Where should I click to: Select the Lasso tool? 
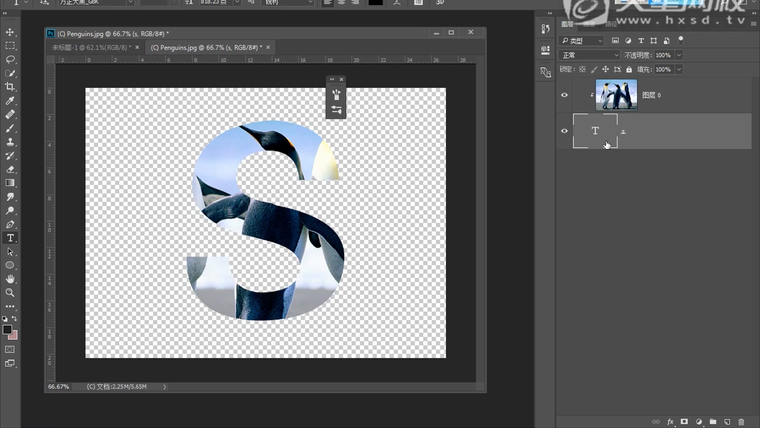pos(11,60)
